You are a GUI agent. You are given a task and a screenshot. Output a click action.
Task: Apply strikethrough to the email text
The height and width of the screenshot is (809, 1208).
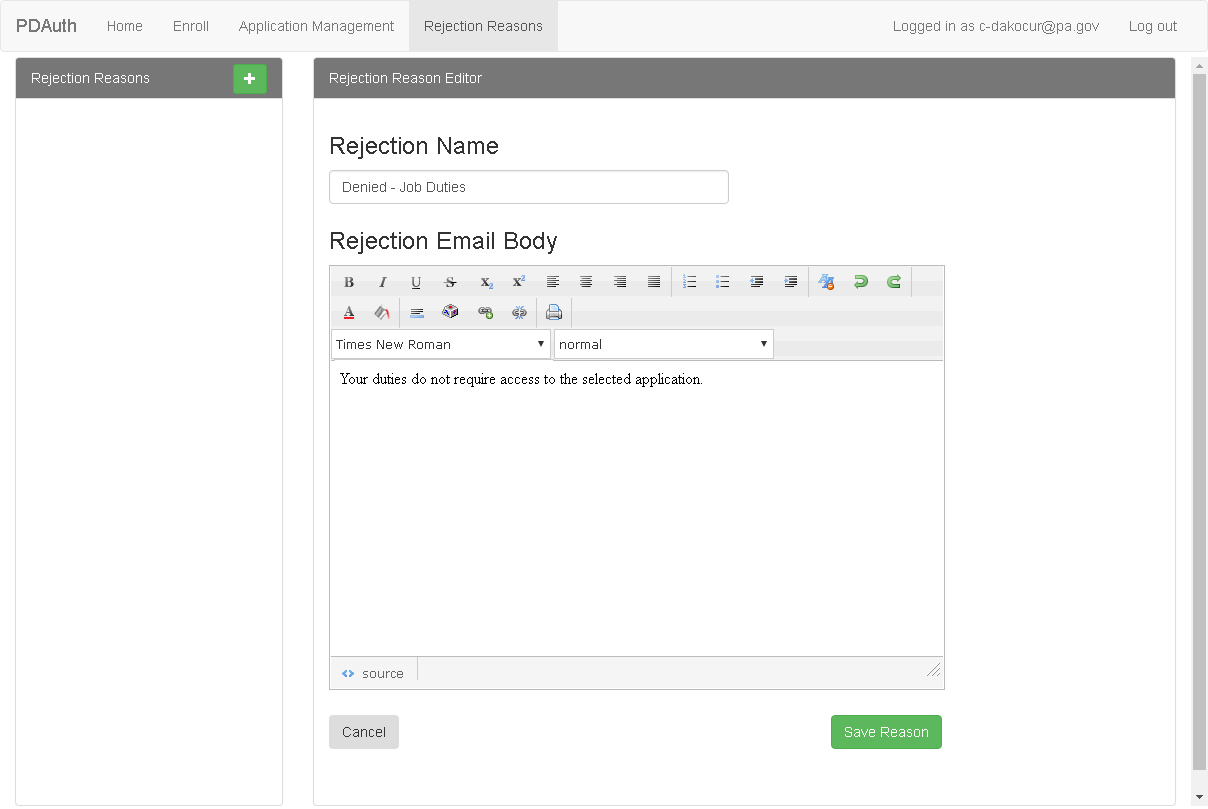pos(450,282)
